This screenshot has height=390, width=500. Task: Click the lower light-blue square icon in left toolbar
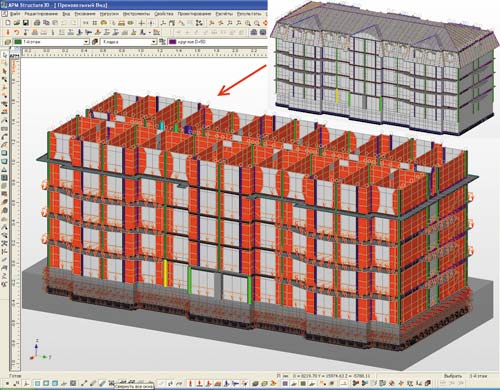pos(4,161)
